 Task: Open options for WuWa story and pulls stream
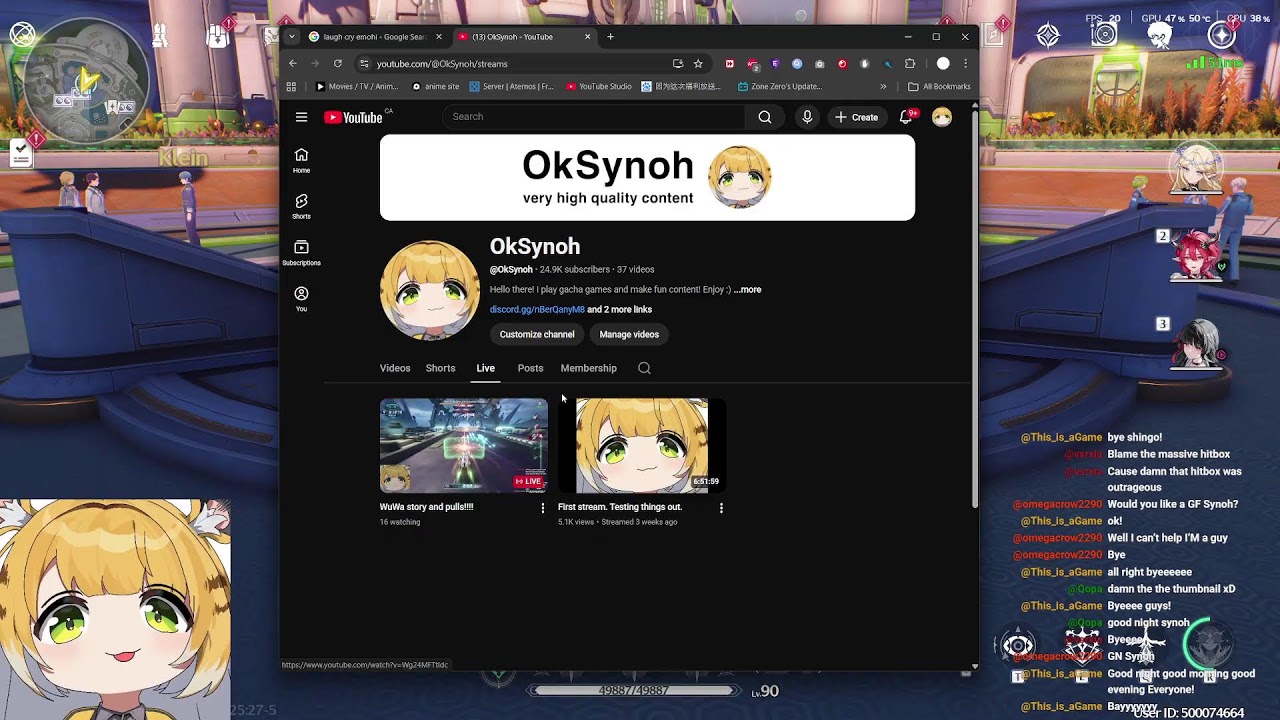click(543, 508)
